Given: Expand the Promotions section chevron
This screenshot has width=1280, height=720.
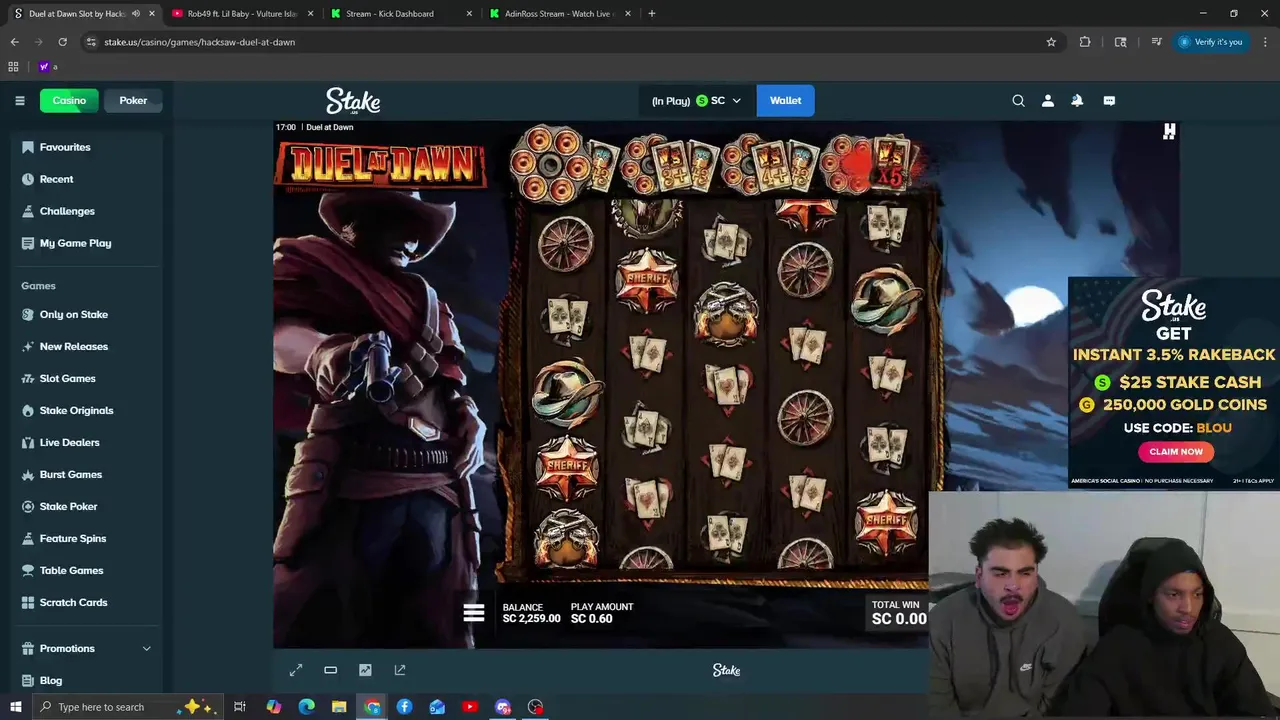Looking at the screenshot, I should 146,648.
